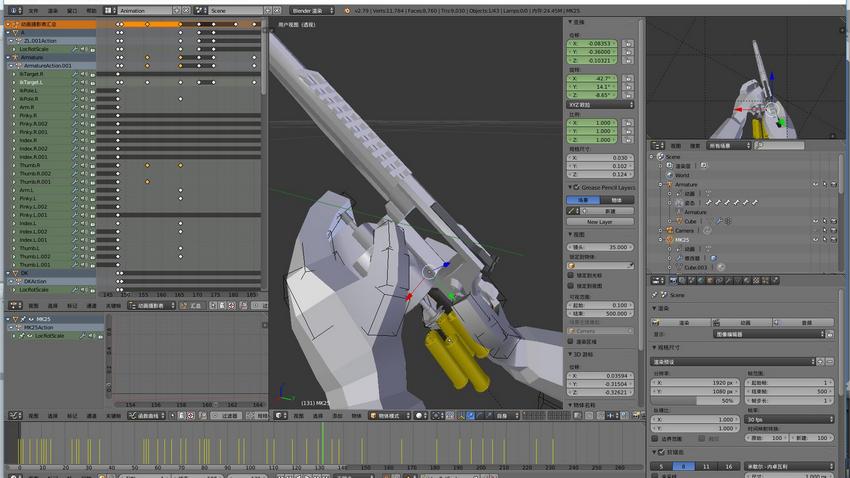Enable the render border checkbox
The height and width of the screenshot is (478, 850).
click(655, 438)
